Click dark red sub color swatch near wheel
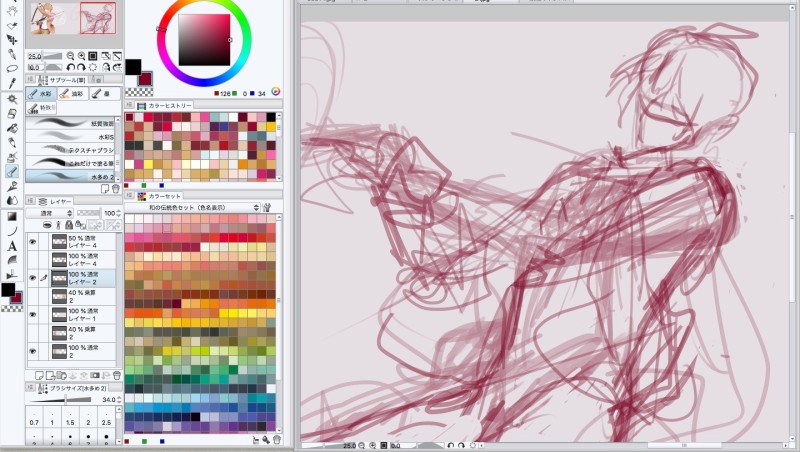 145,79
